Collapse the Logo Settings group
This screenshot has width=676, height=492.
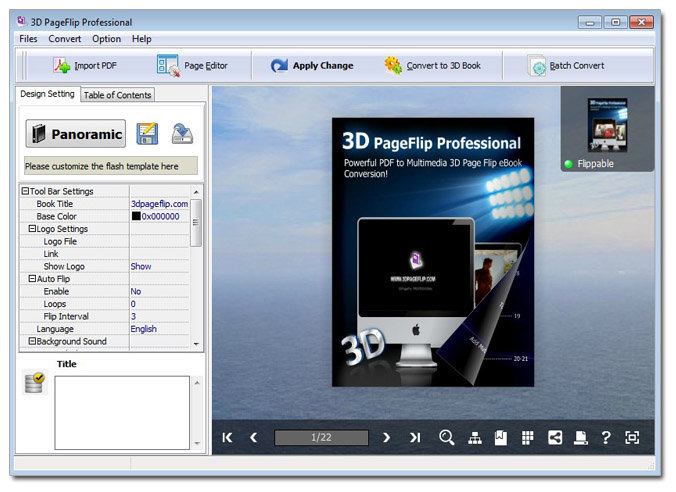click(x=32, y=229)
